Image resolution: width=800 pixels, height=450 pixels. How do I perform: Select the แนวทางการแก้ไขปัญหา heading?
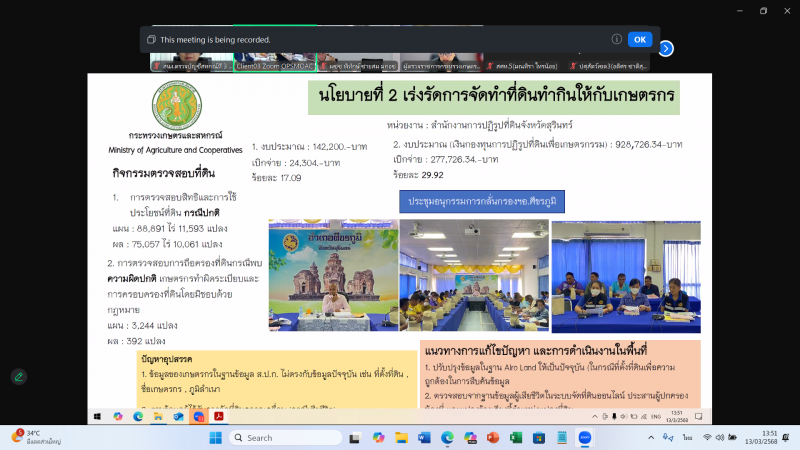click(x=536, y=351)
